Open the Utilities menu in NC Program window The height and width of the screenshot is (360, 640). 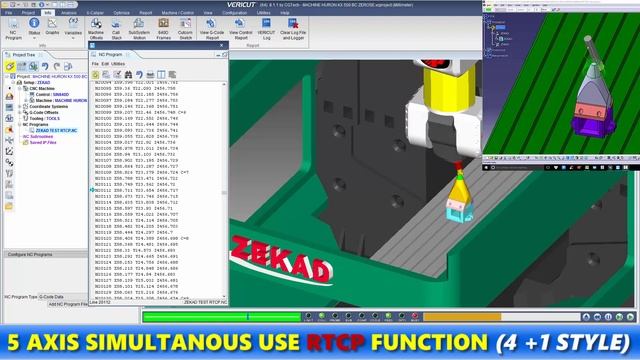[118, 64]
